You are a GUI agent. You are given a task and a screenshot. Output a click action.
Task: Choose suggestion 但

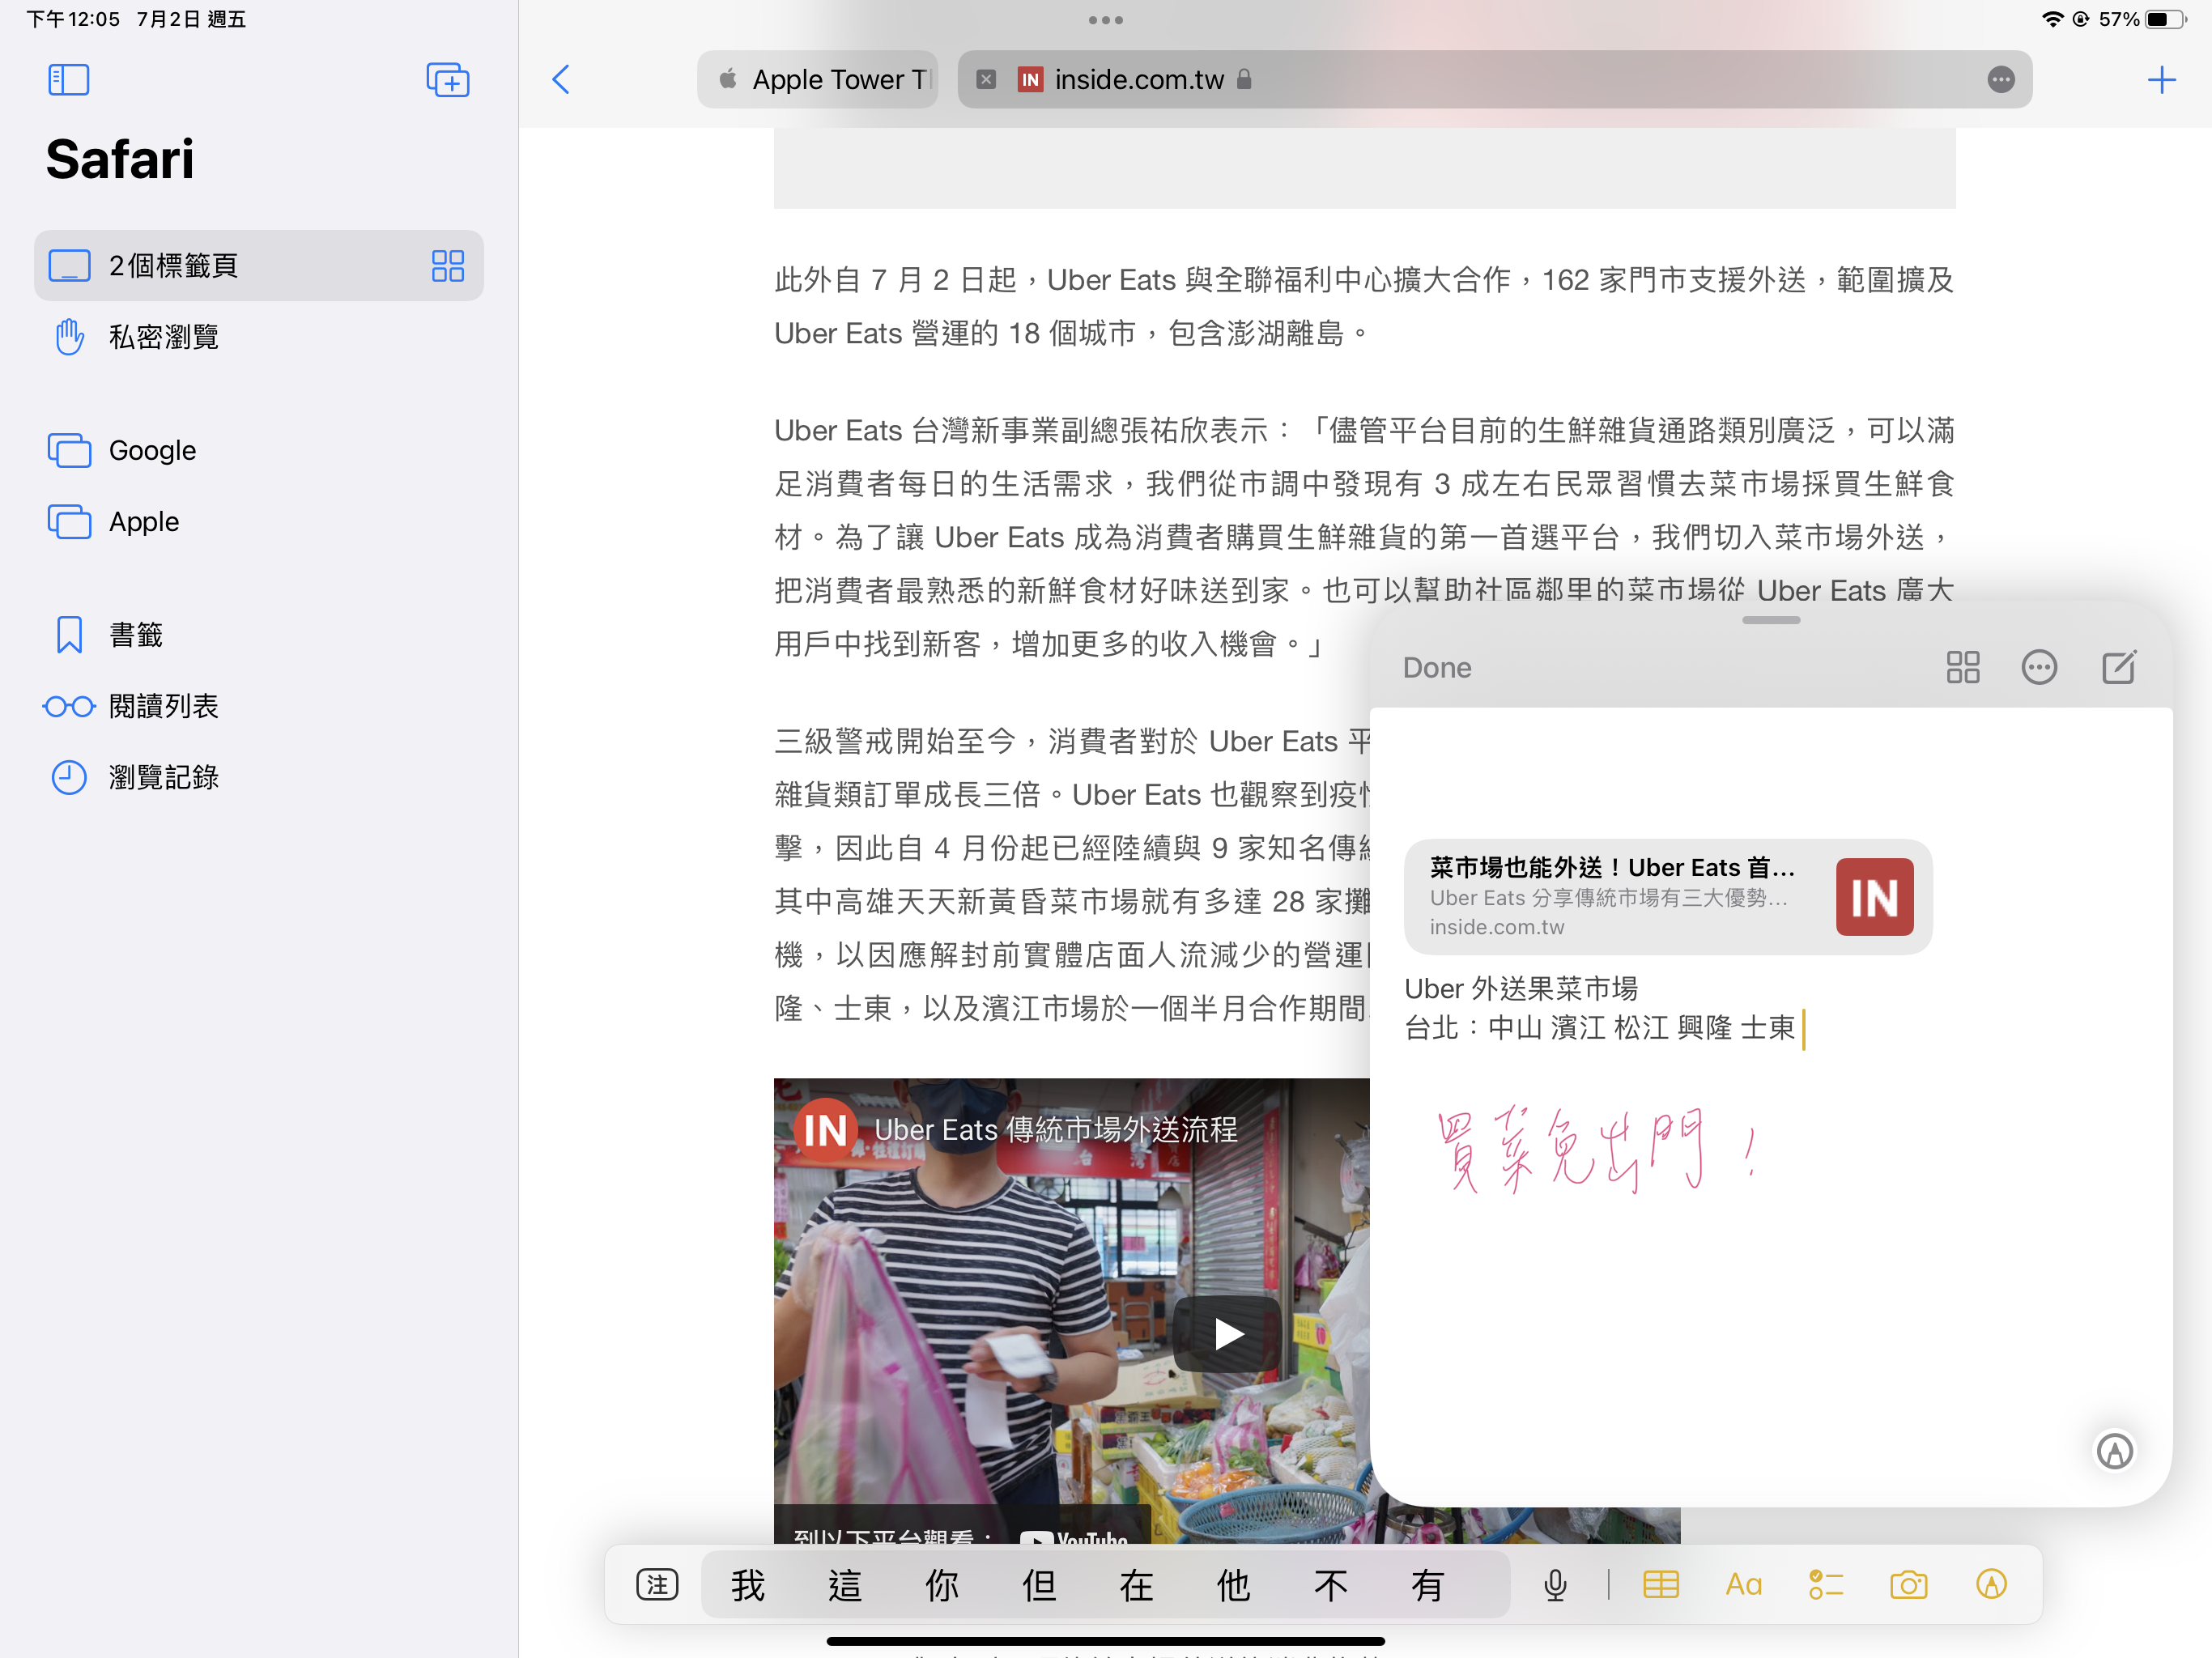1039,1585
